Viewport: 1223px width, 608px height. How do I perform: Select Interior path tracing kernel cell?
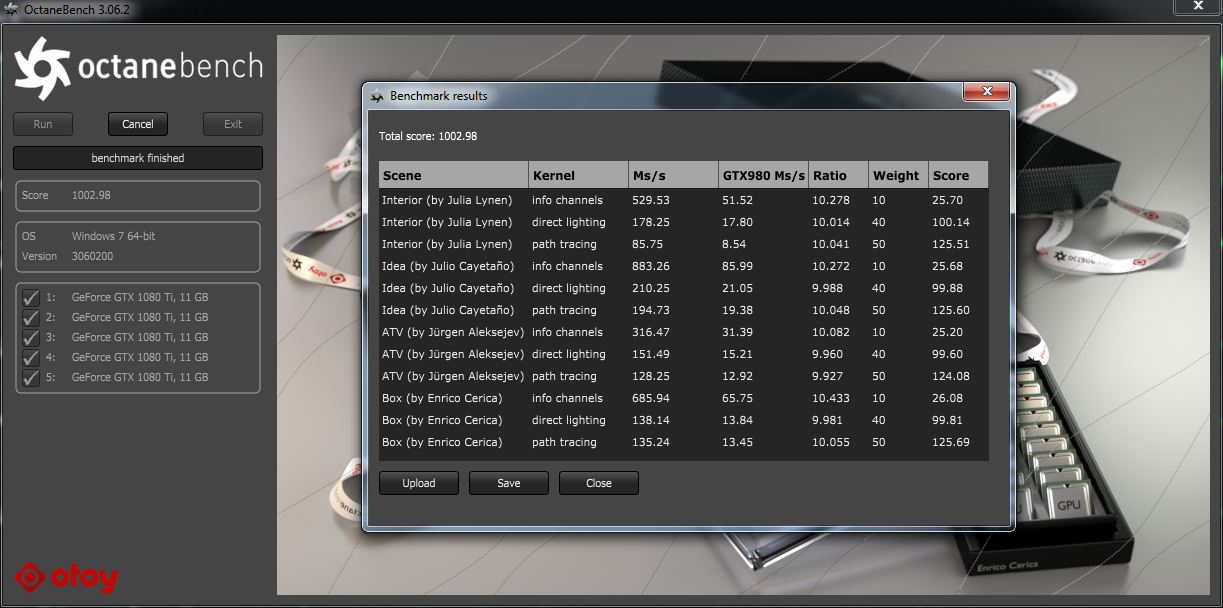point(564,244)
